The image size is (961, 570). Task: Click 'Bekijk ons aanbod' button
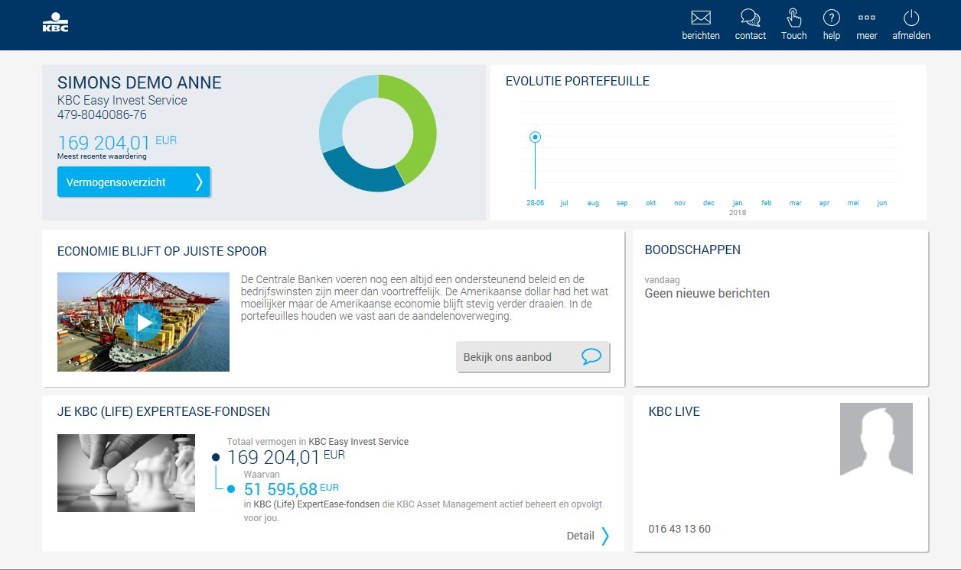point(533,357)
